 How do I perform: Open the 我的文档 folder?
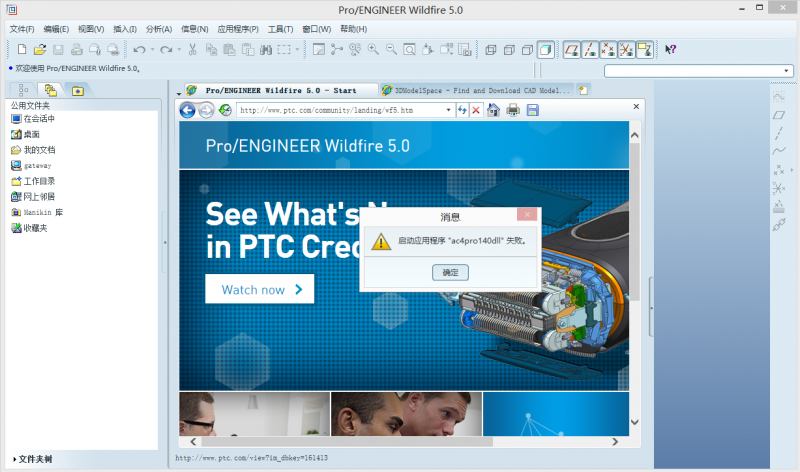(33, 150)
